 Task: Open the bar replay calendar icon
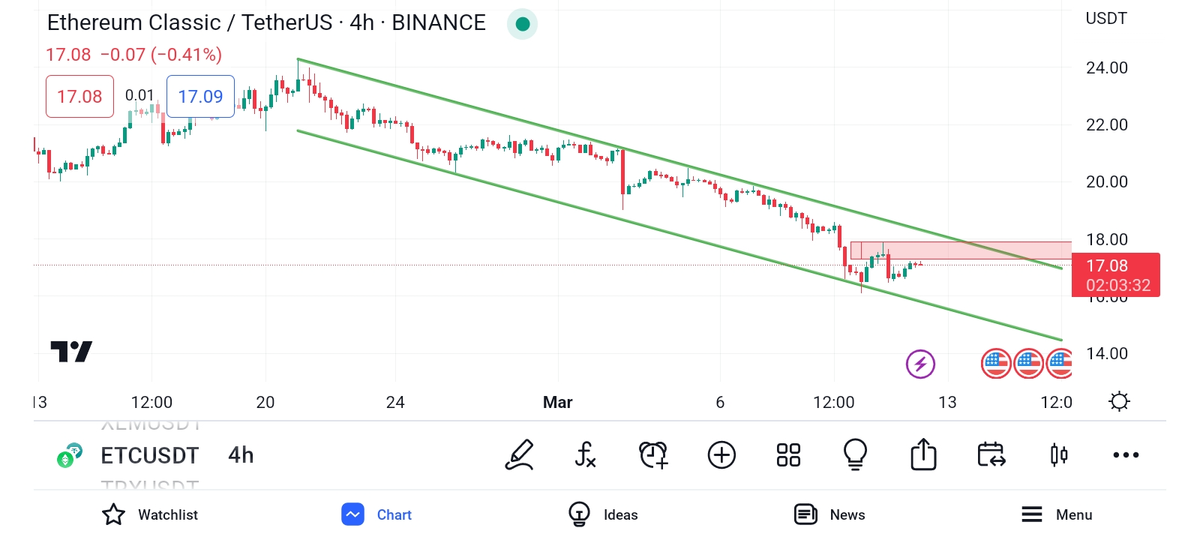[991, 455]
